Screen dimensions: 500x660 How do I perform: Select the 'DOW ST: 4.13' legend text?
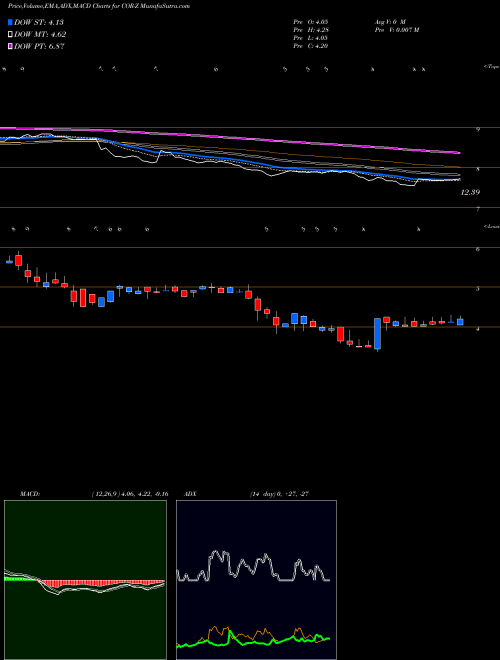[x=39, y=23]
